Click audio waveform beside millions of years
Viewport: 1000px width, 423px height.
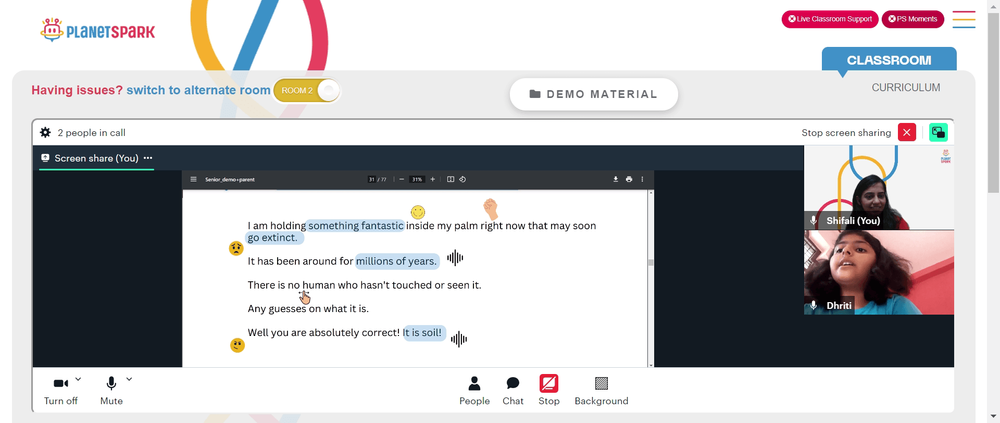tap(455, 258)
